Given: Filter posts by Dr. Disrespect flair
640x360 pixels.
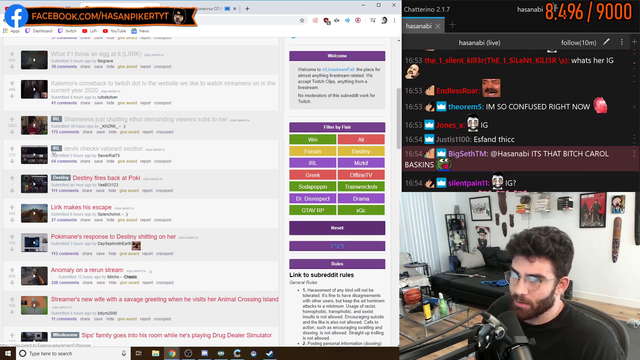Looking at the screenshot, I should [313, 199].
